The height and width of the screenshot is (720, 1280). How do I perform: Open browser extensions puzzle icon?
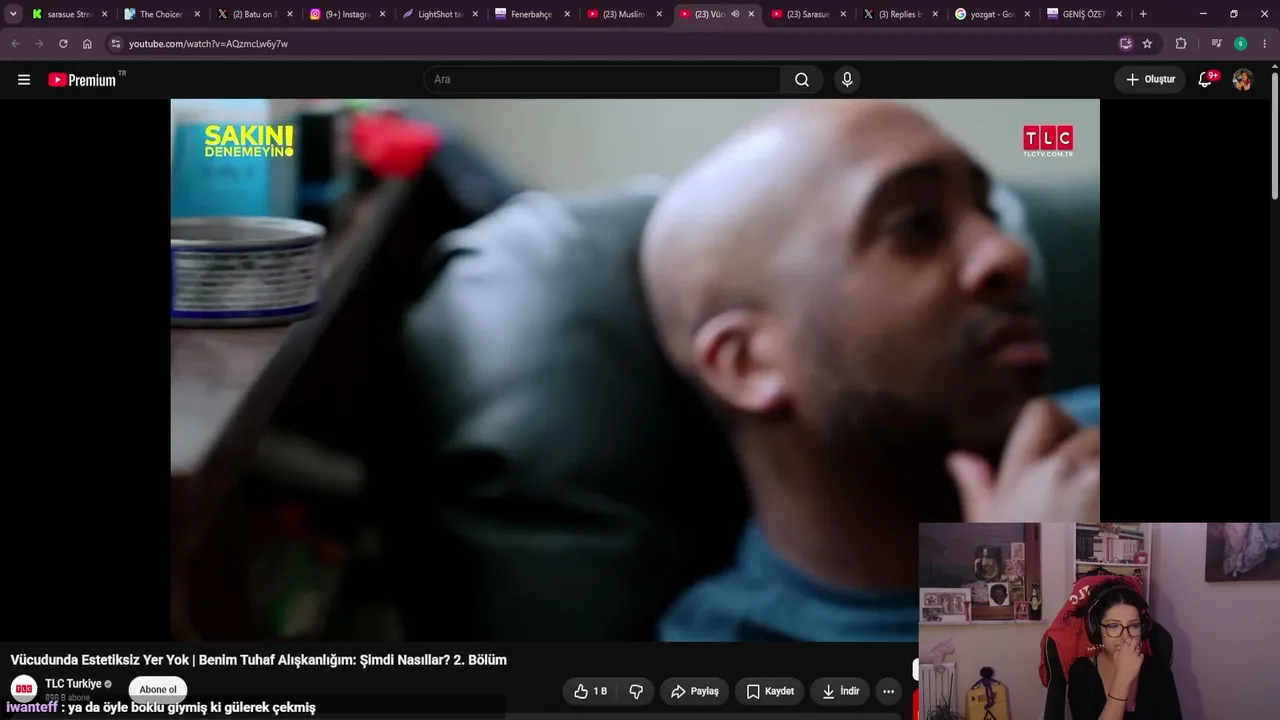click(x=1181, y=44)
